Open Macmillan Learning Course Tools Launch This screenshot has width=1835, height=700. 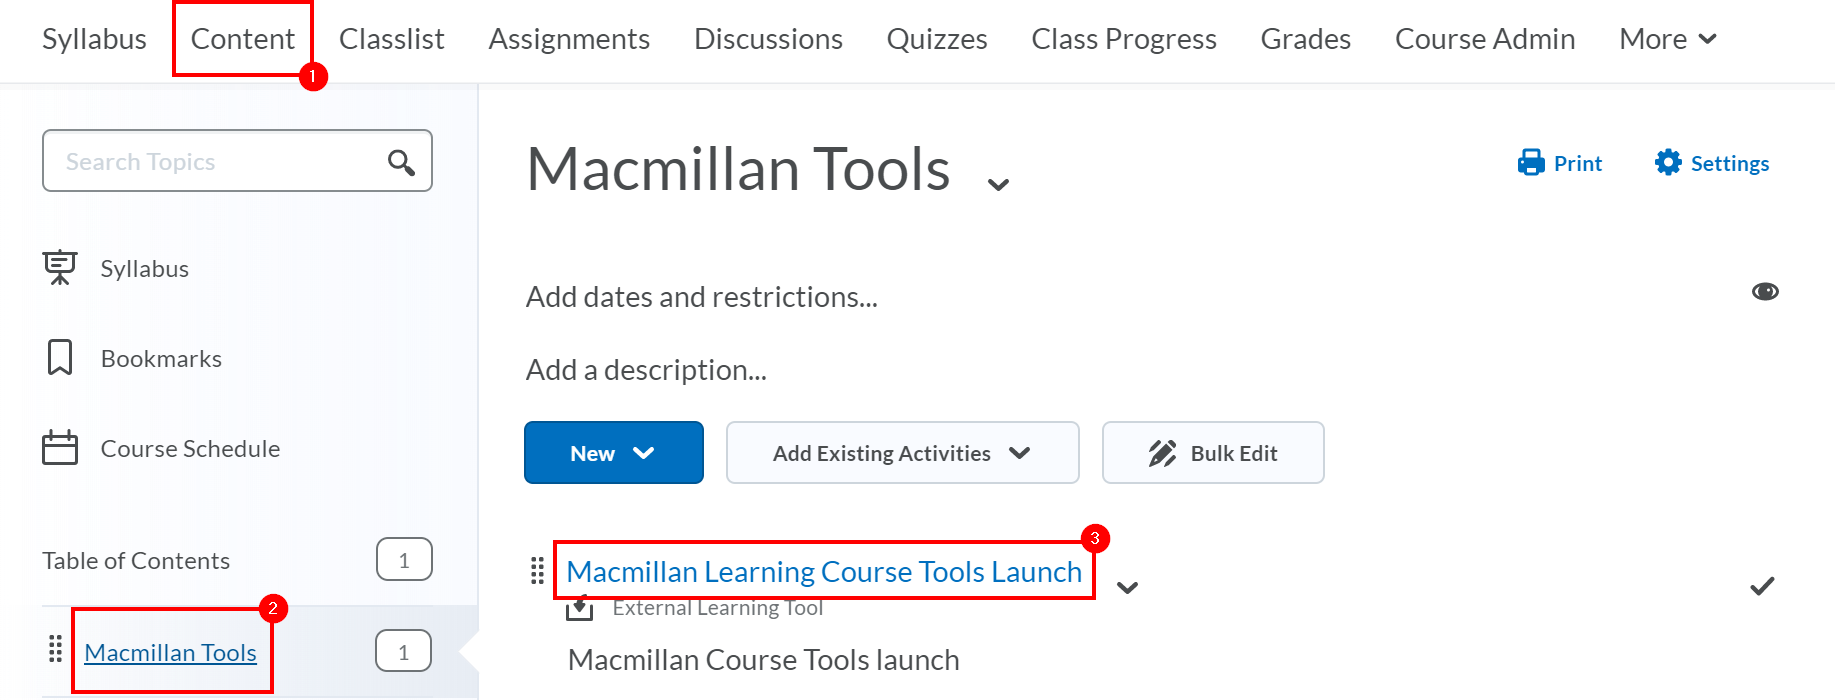click(824, 571)
